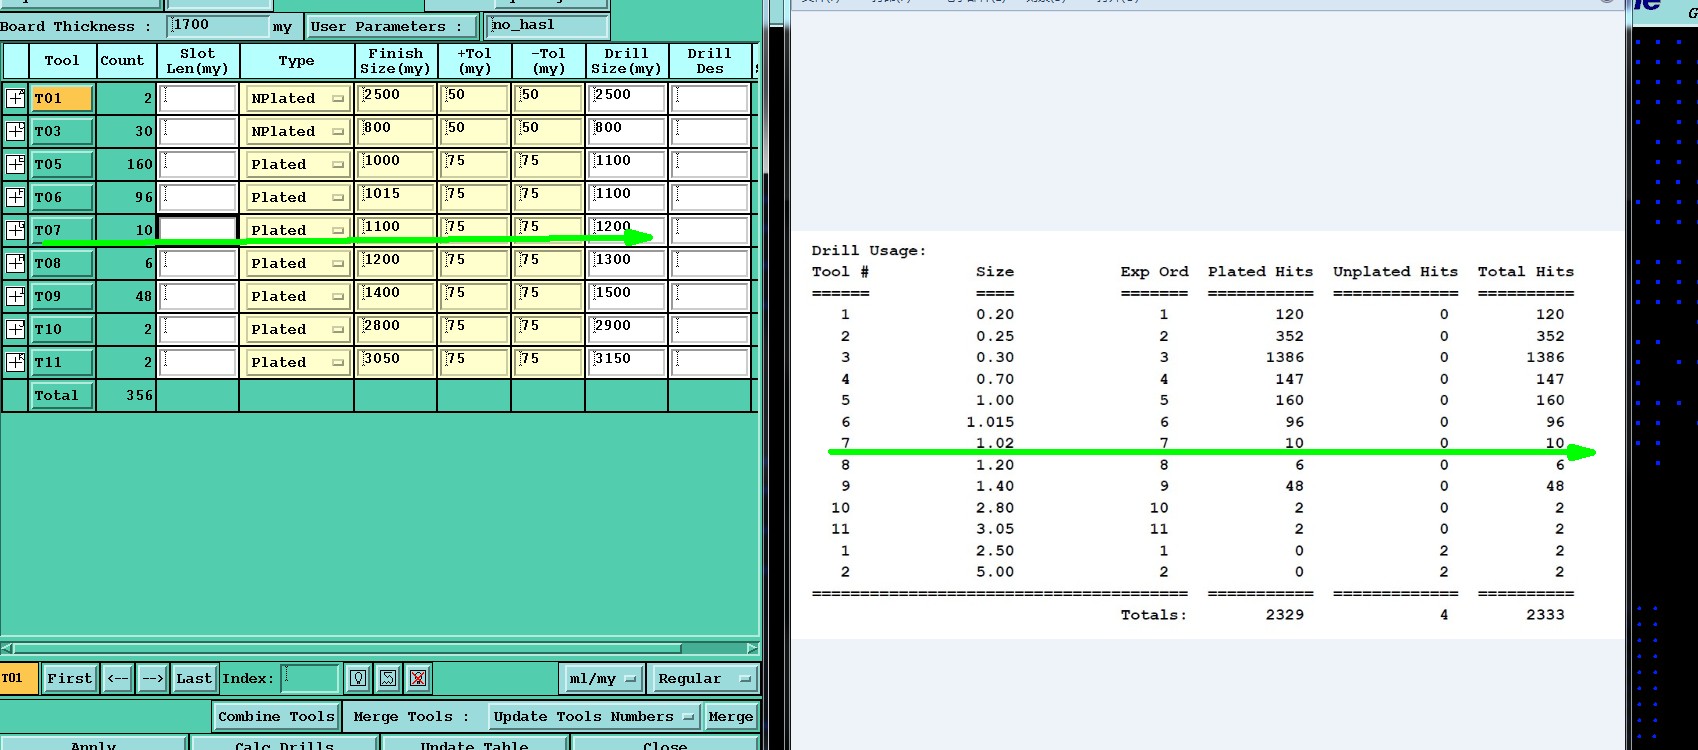Select tool button T10
1698x750 pixels.
coord(62,329)
